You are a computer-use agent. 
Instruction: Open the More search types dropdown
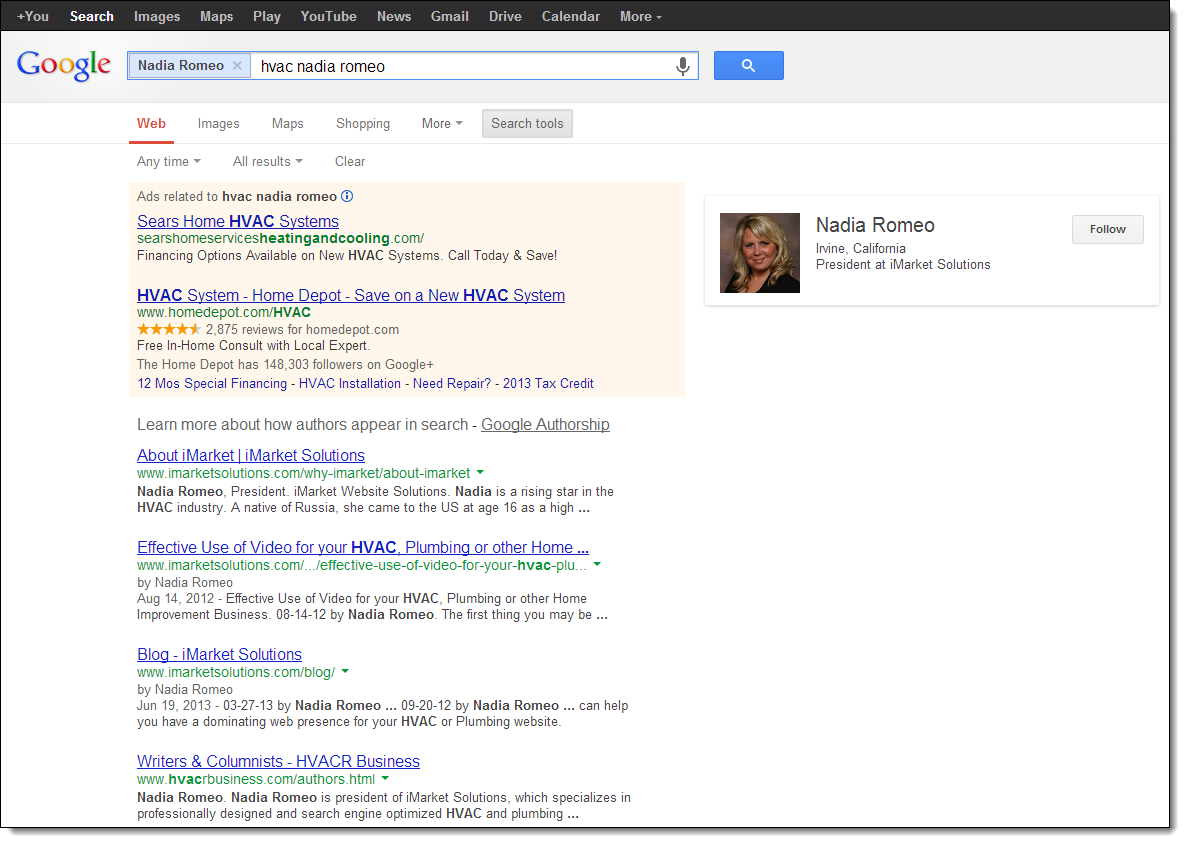coord(442,124)
